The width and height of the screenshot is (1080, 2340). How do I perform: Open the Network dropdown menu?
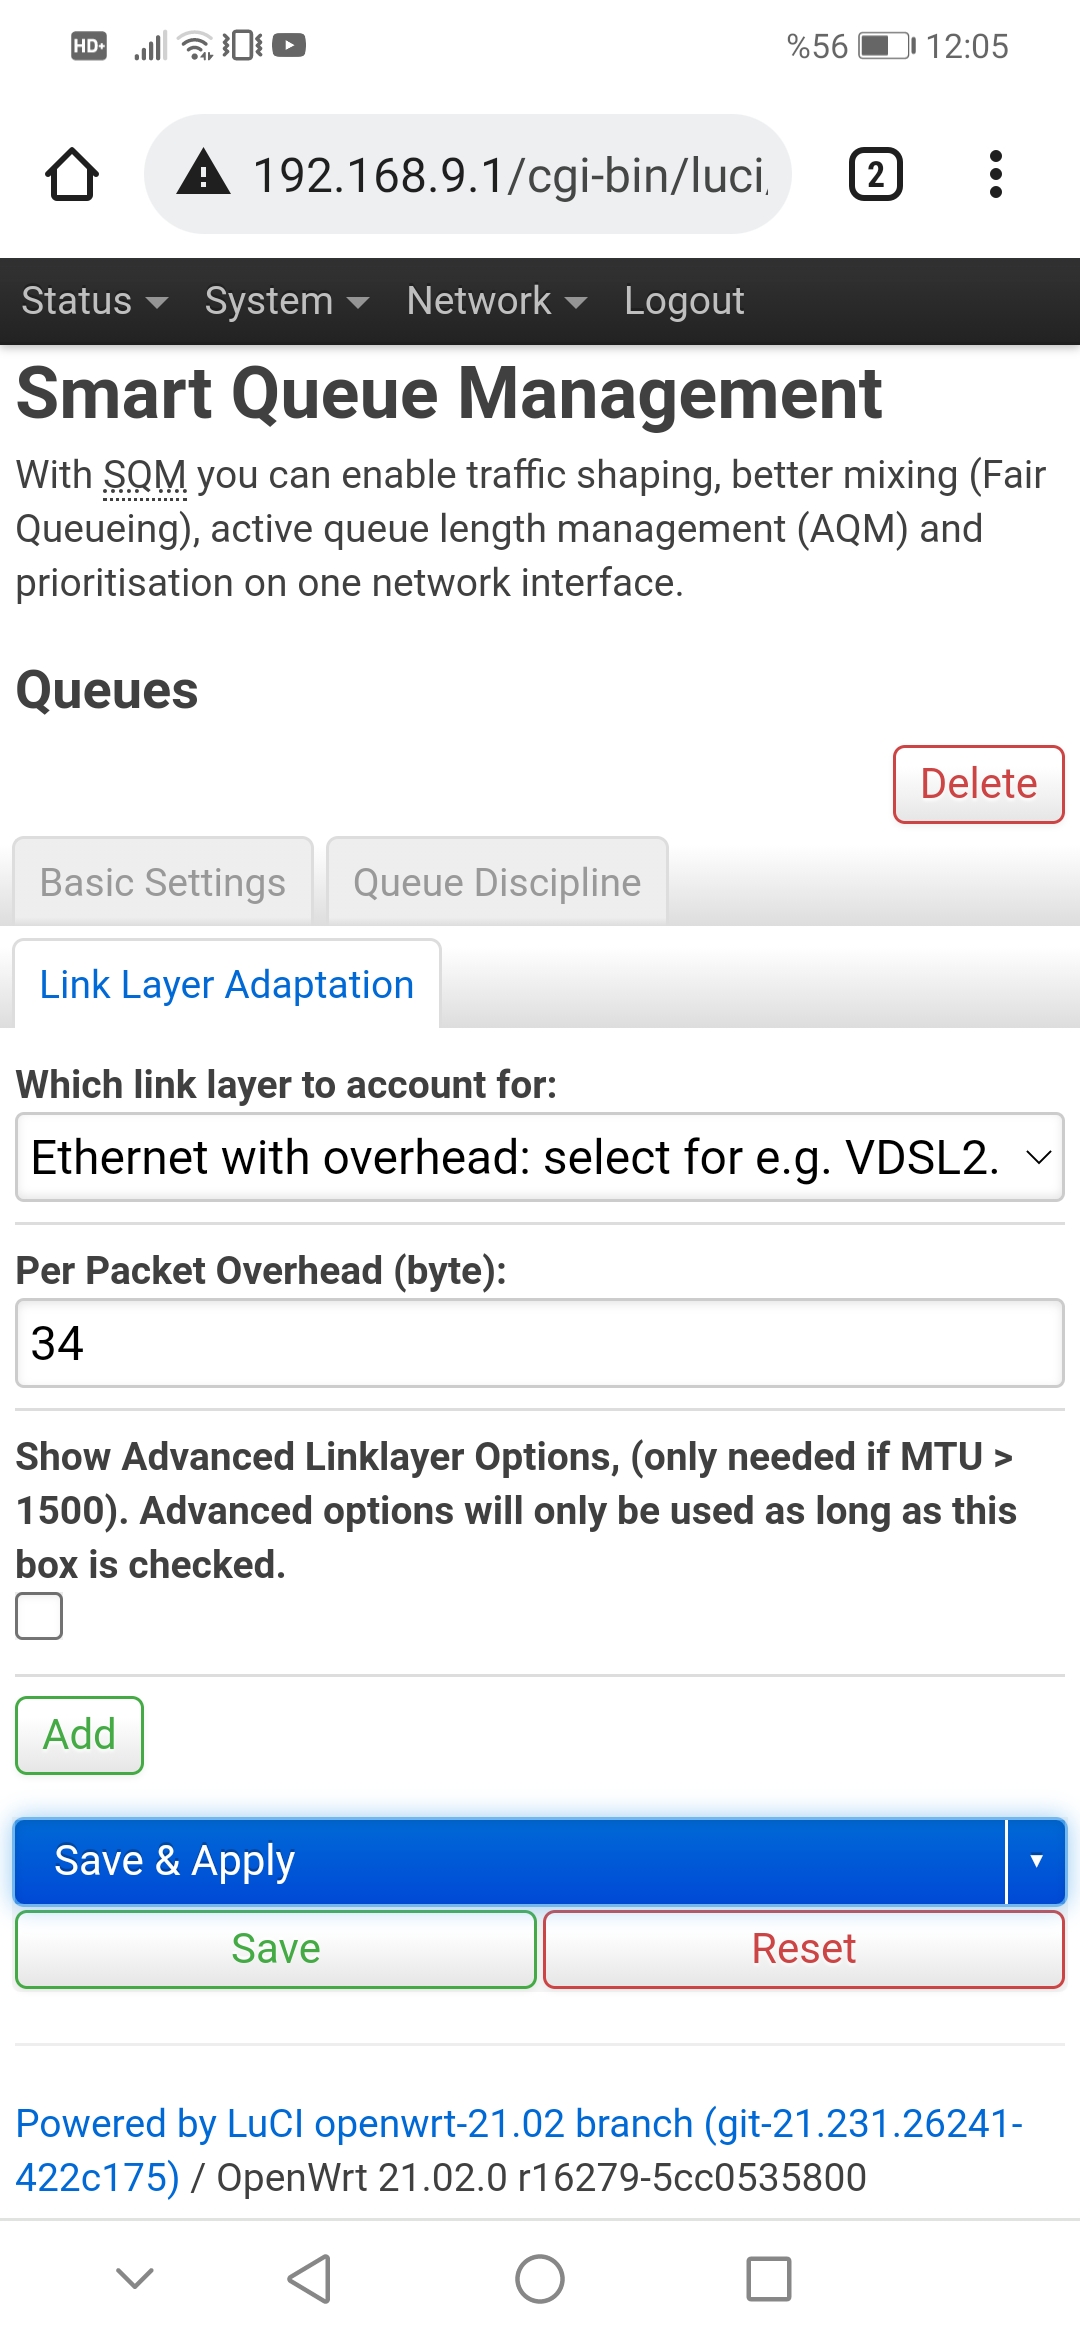(x=497, y=301)
